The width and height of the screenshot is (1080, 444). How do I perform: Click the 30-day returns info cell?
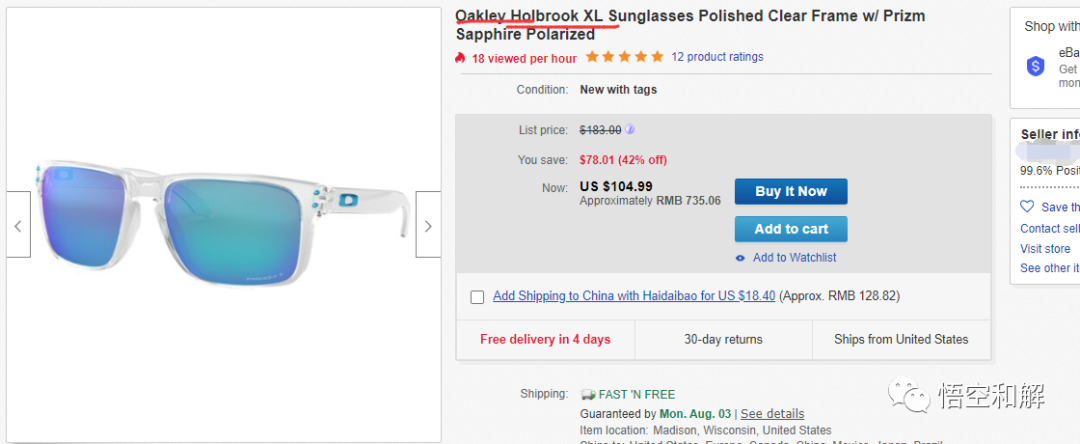pos(723,339)
